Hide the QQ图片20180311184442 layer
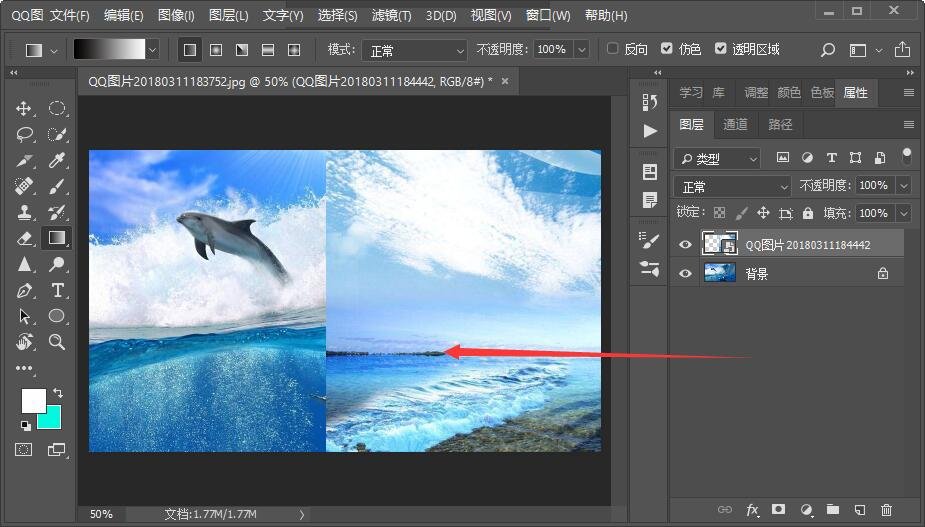925x527 pixels. click(685, 244)
